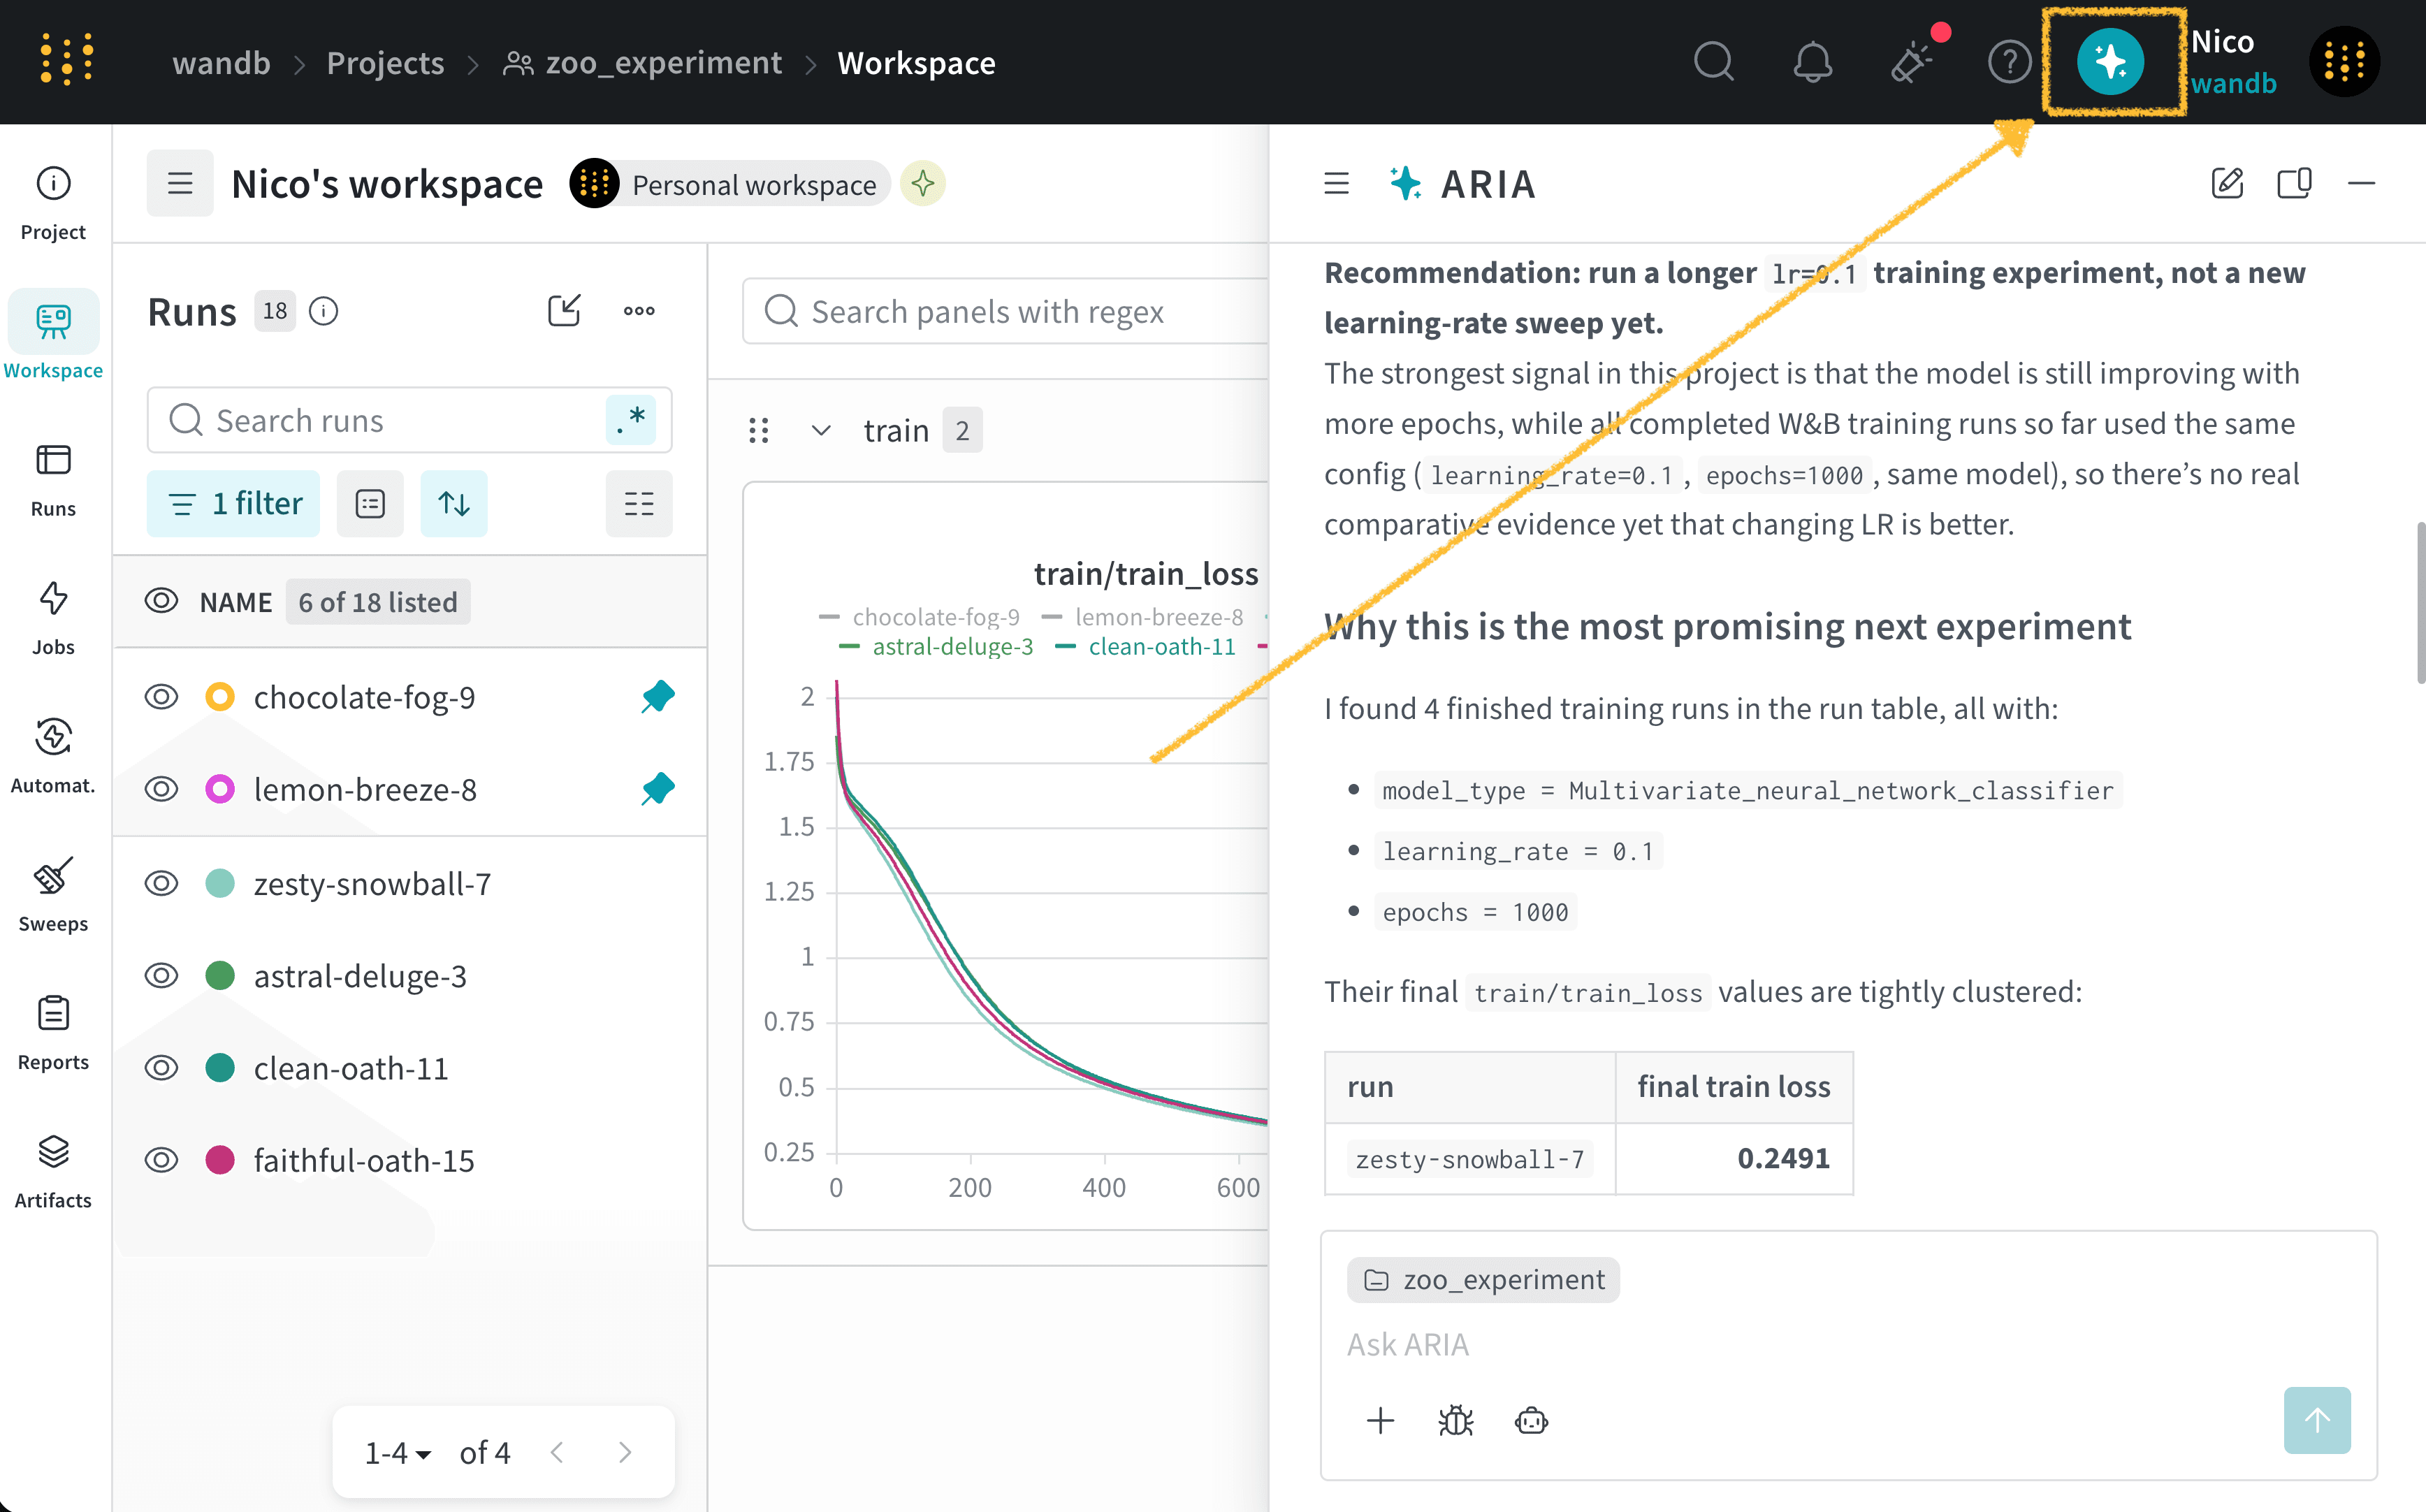This screenshot has height=1512, width=2426.
Task: Open the 1 filter button
Action: point(233,503)
